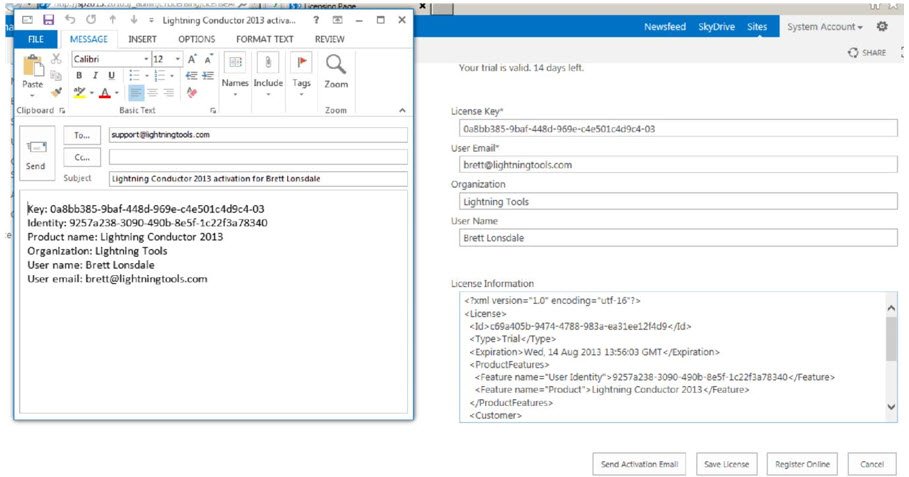Cut the selection with the scissors icon

56,59
